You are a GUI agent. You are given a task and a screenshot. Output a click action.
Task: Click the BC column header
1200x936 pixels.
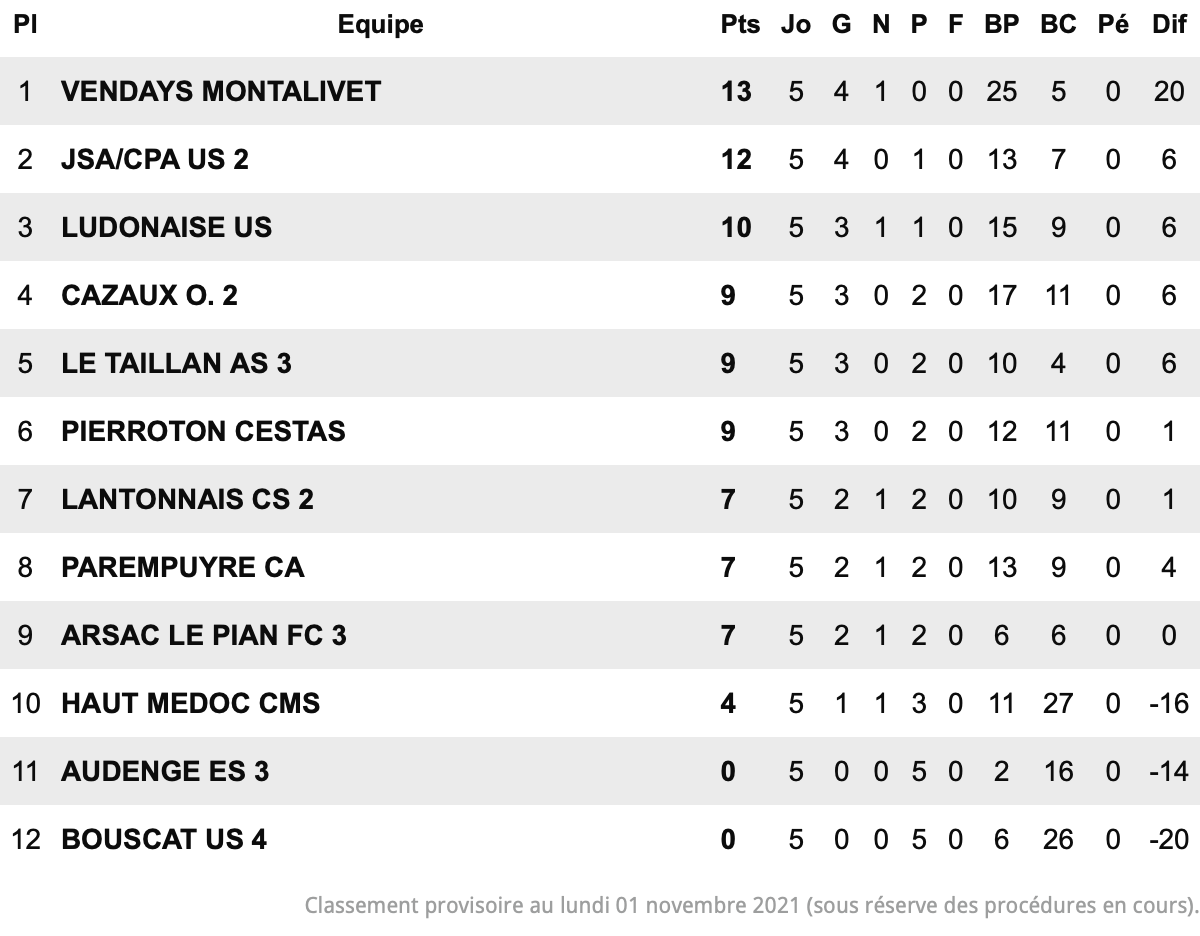(x=1058, y=25)
